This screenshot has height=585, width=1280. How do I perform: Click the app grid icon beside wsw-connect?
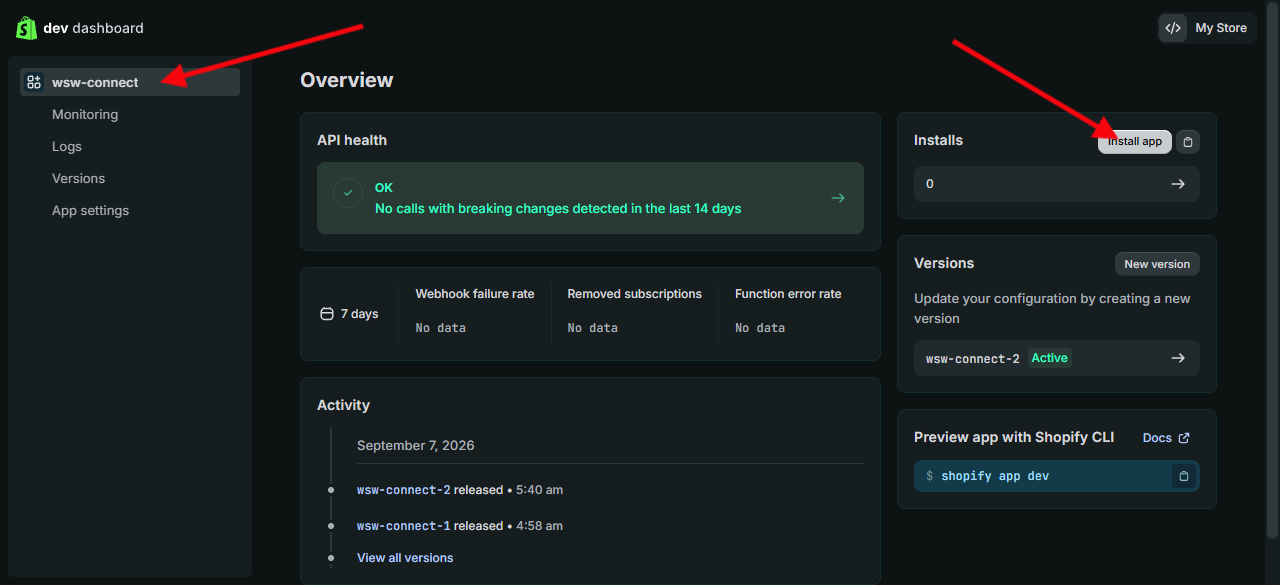point(34,82)
